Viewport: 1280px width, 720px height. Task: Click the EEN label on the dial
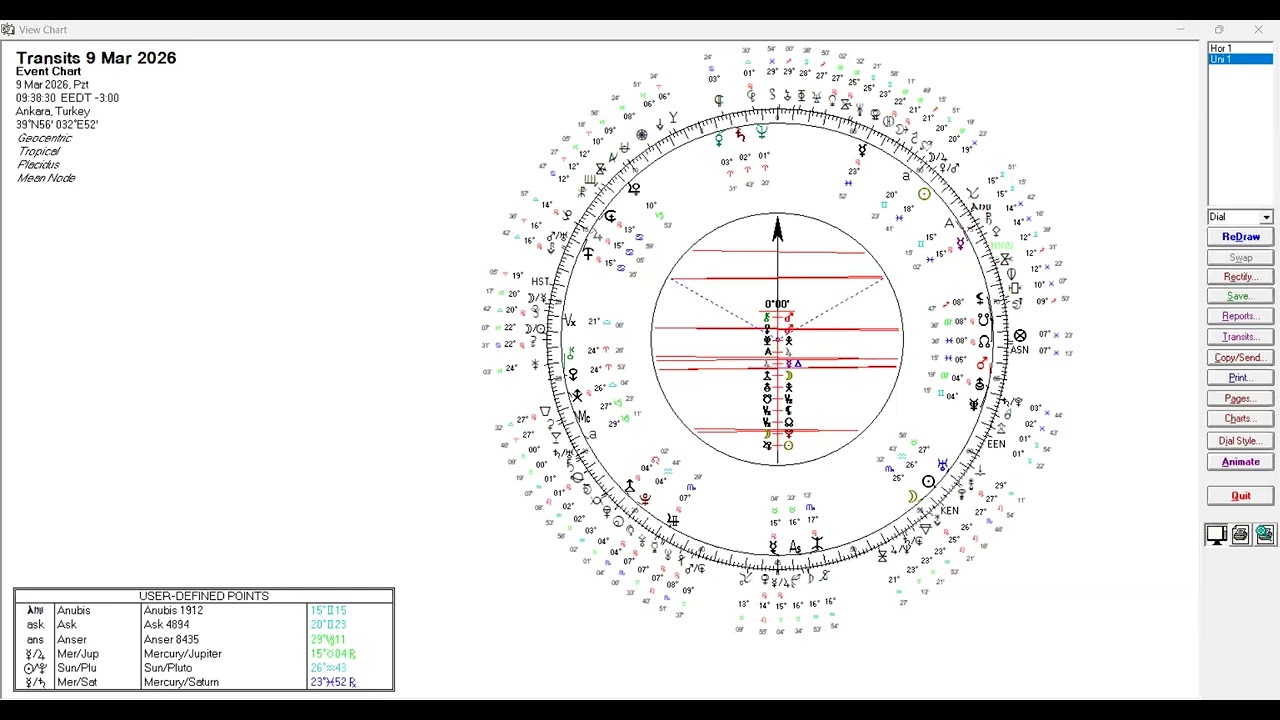(x=996, y=444)
